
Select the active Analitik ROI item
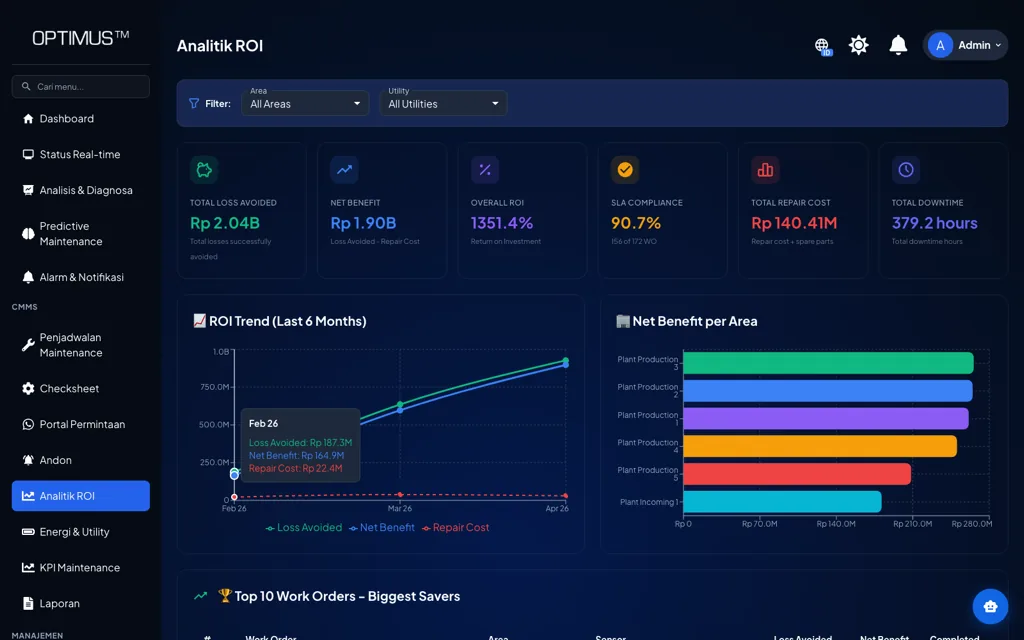point(80,496)
